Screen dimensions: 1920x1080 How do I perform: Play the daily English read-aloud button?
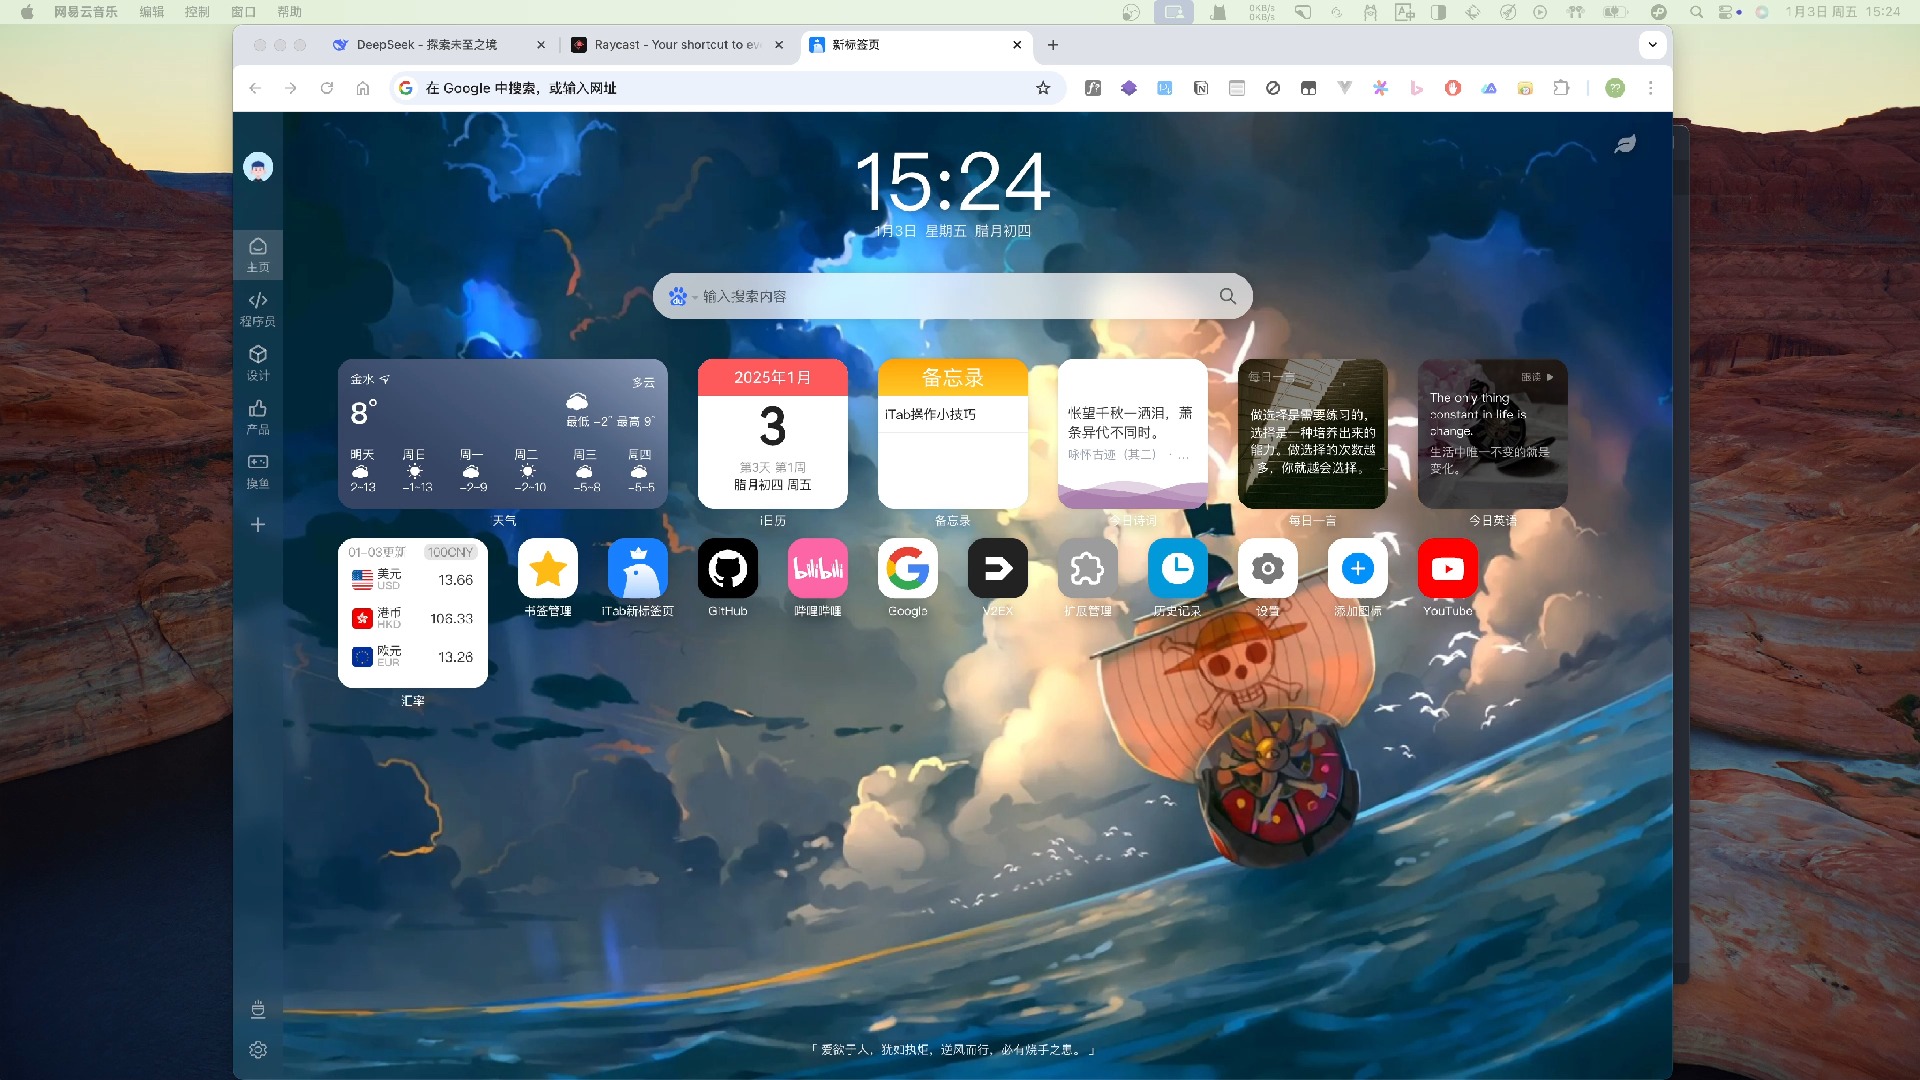click(1538, 377)
